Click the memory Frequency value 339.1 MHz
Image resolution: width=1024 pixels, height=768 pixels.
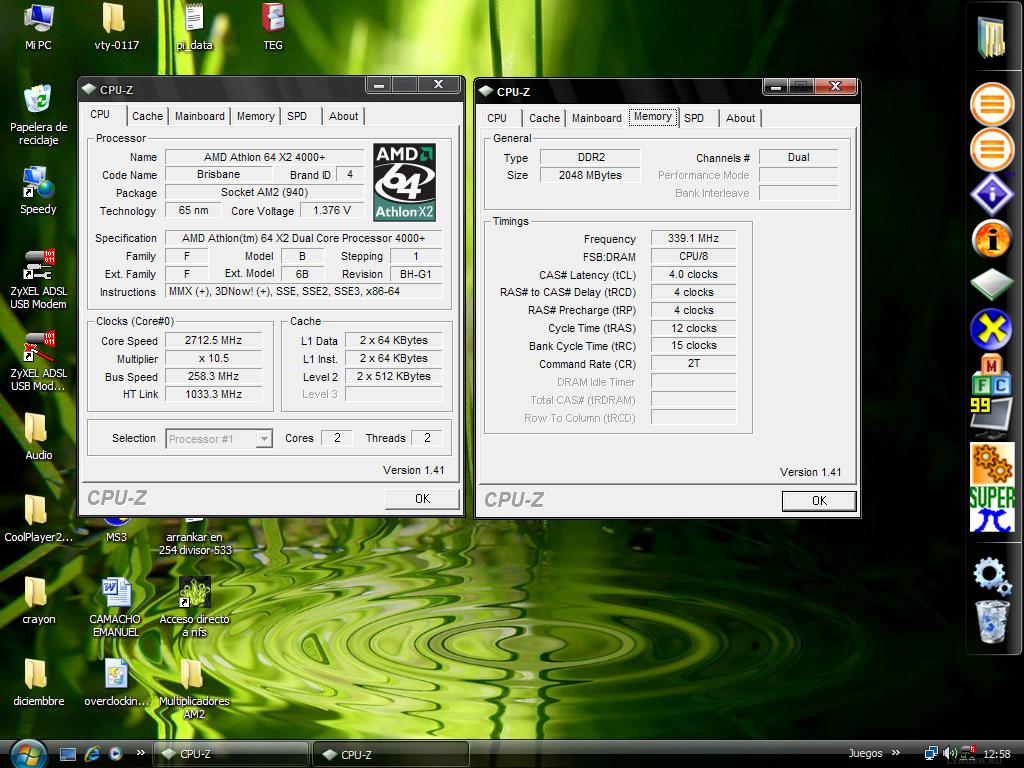point(694,238)
